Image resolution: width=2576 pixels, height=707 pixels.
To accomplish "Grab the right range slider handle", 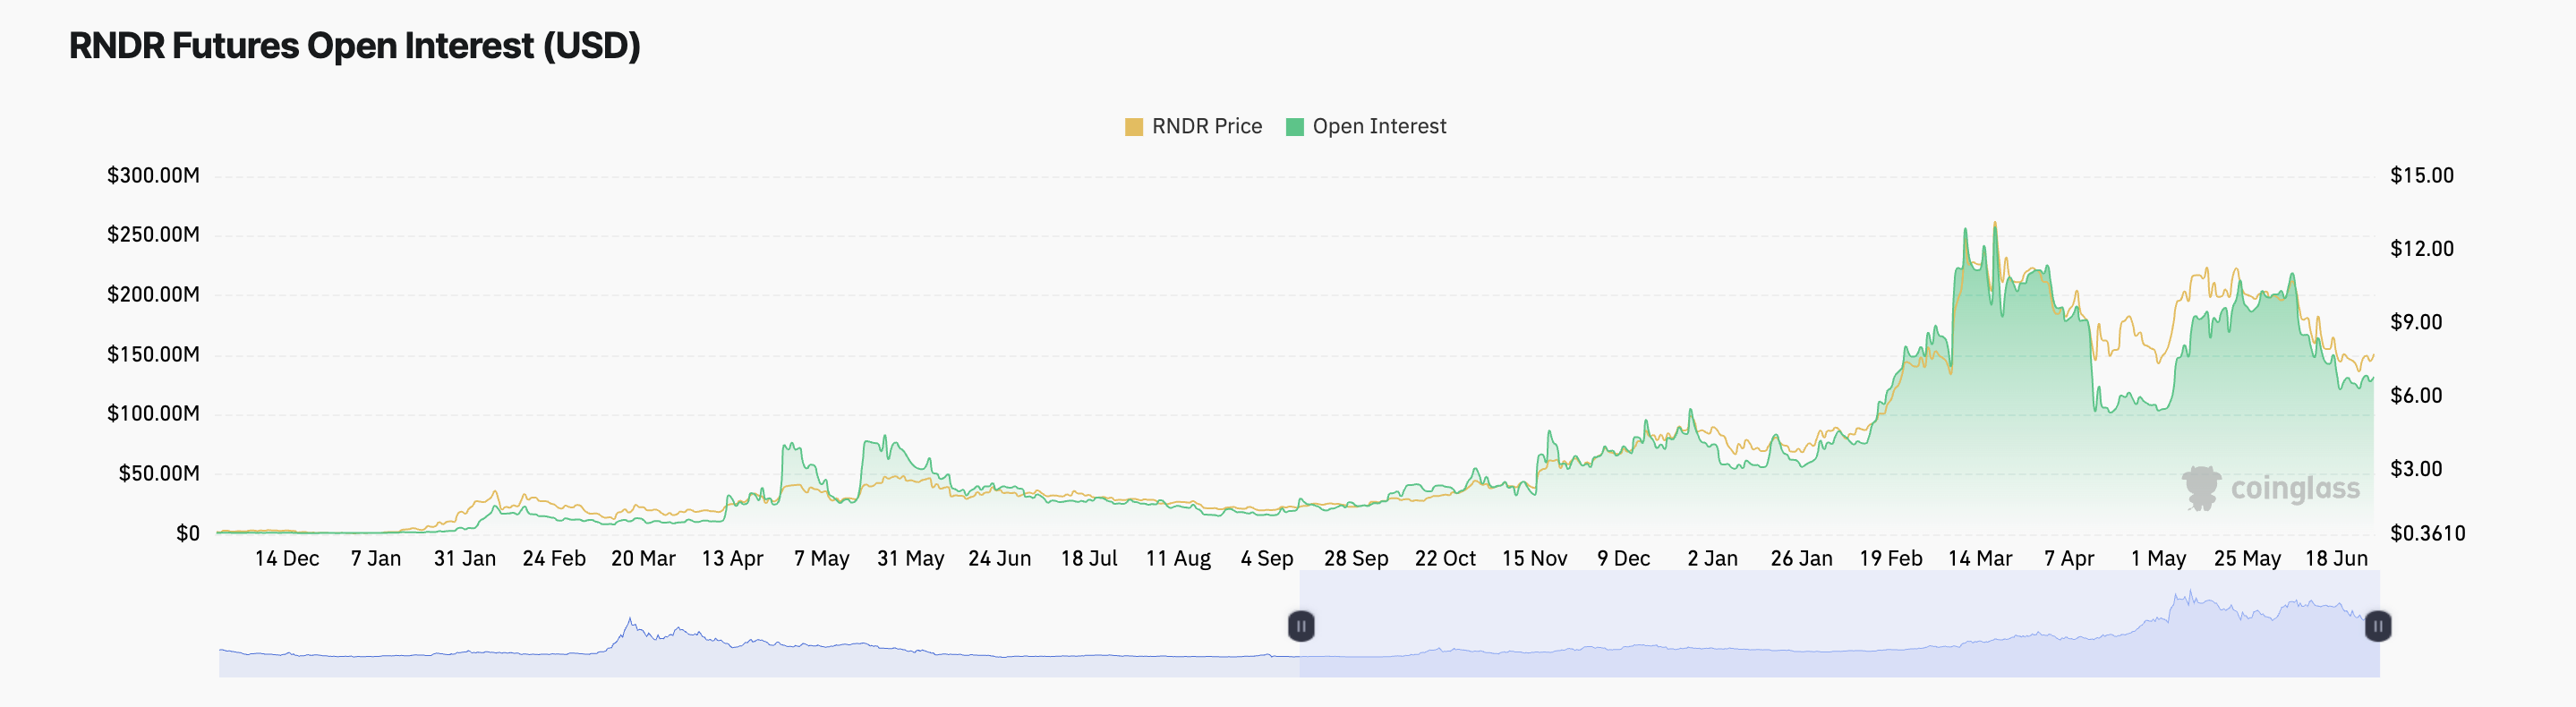I will click(2378, 626).
